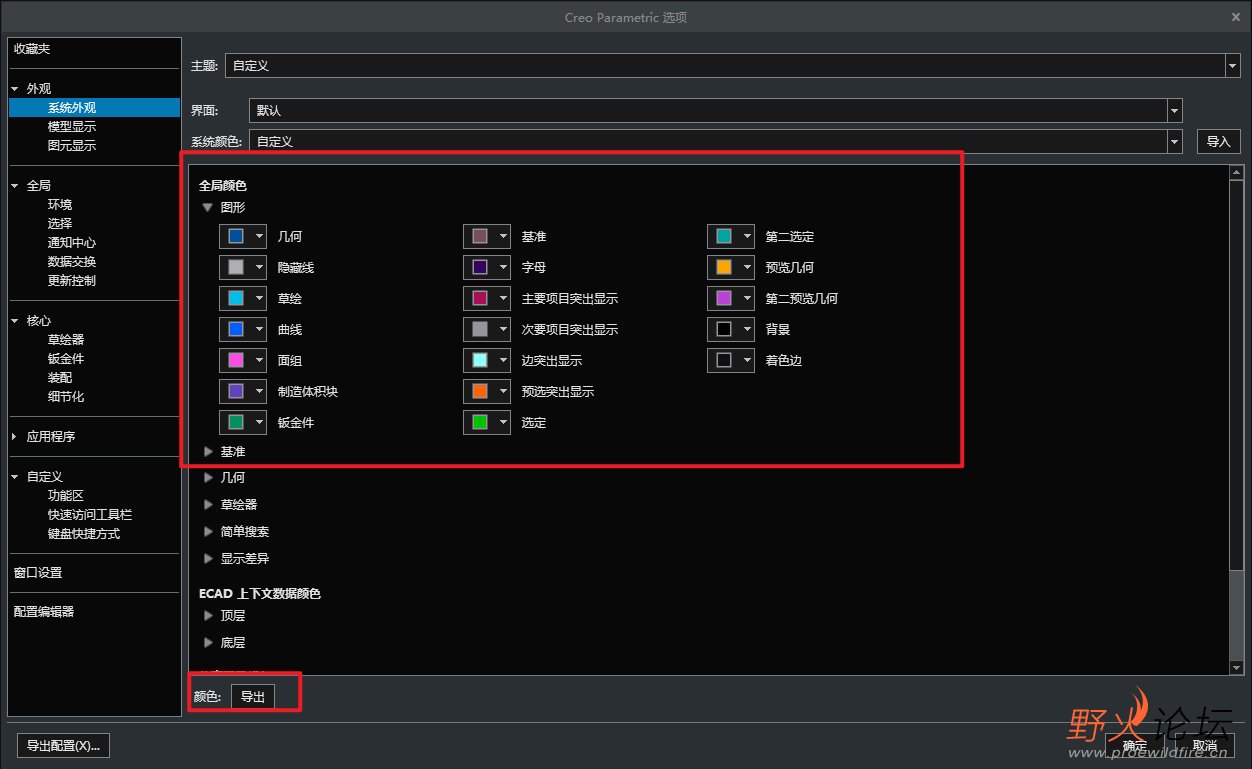Expand the 简单搜索 color group
Screen dimensions: 1252x769
[x=208, y=532]
